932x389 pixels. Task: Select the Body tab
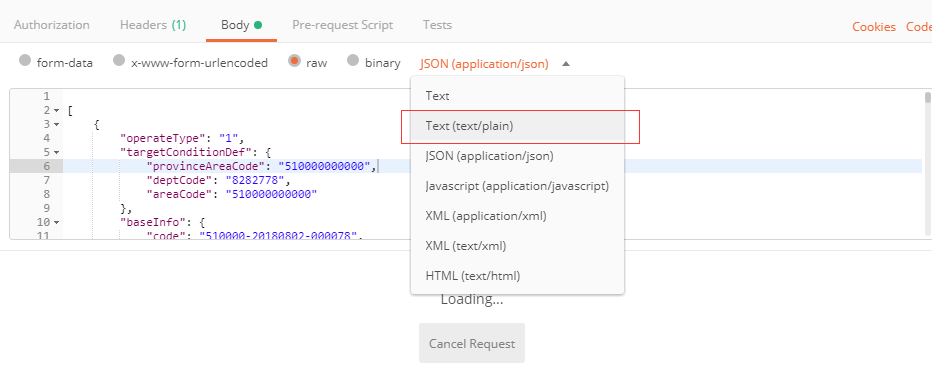pyautogui.click(x=241, y=25)
